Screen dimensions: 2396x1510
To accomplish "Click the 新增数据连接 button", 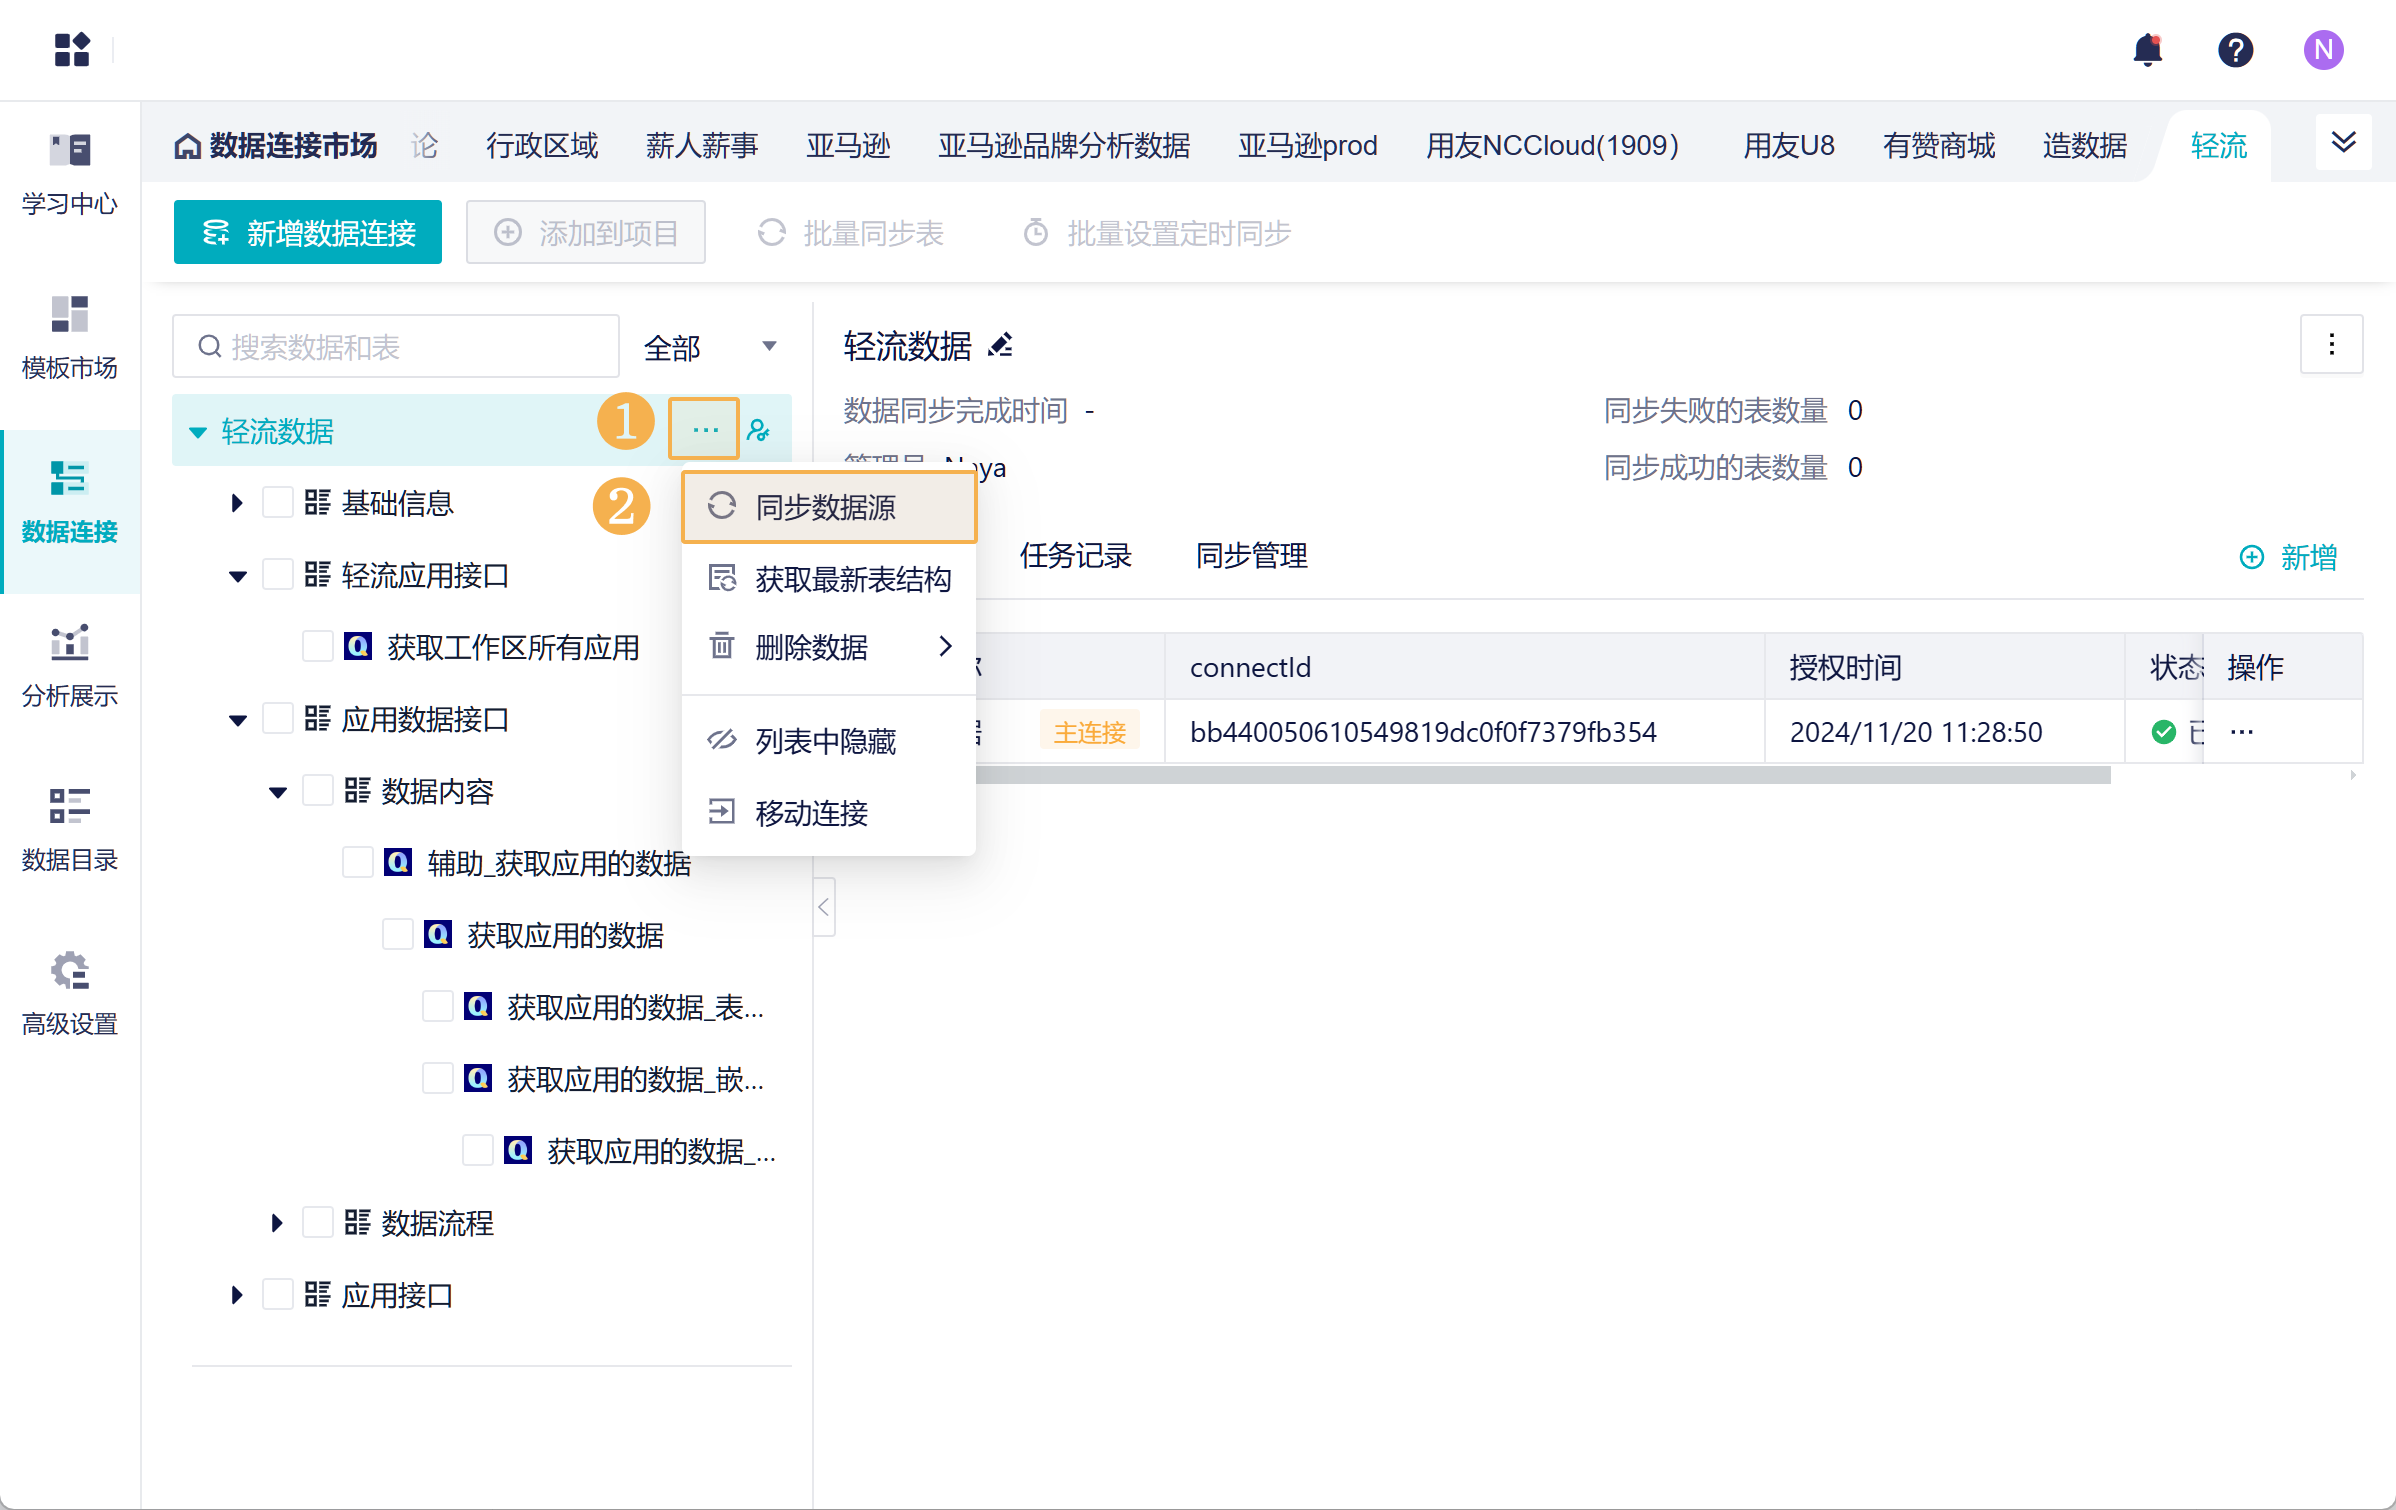I will click(308, 233).
